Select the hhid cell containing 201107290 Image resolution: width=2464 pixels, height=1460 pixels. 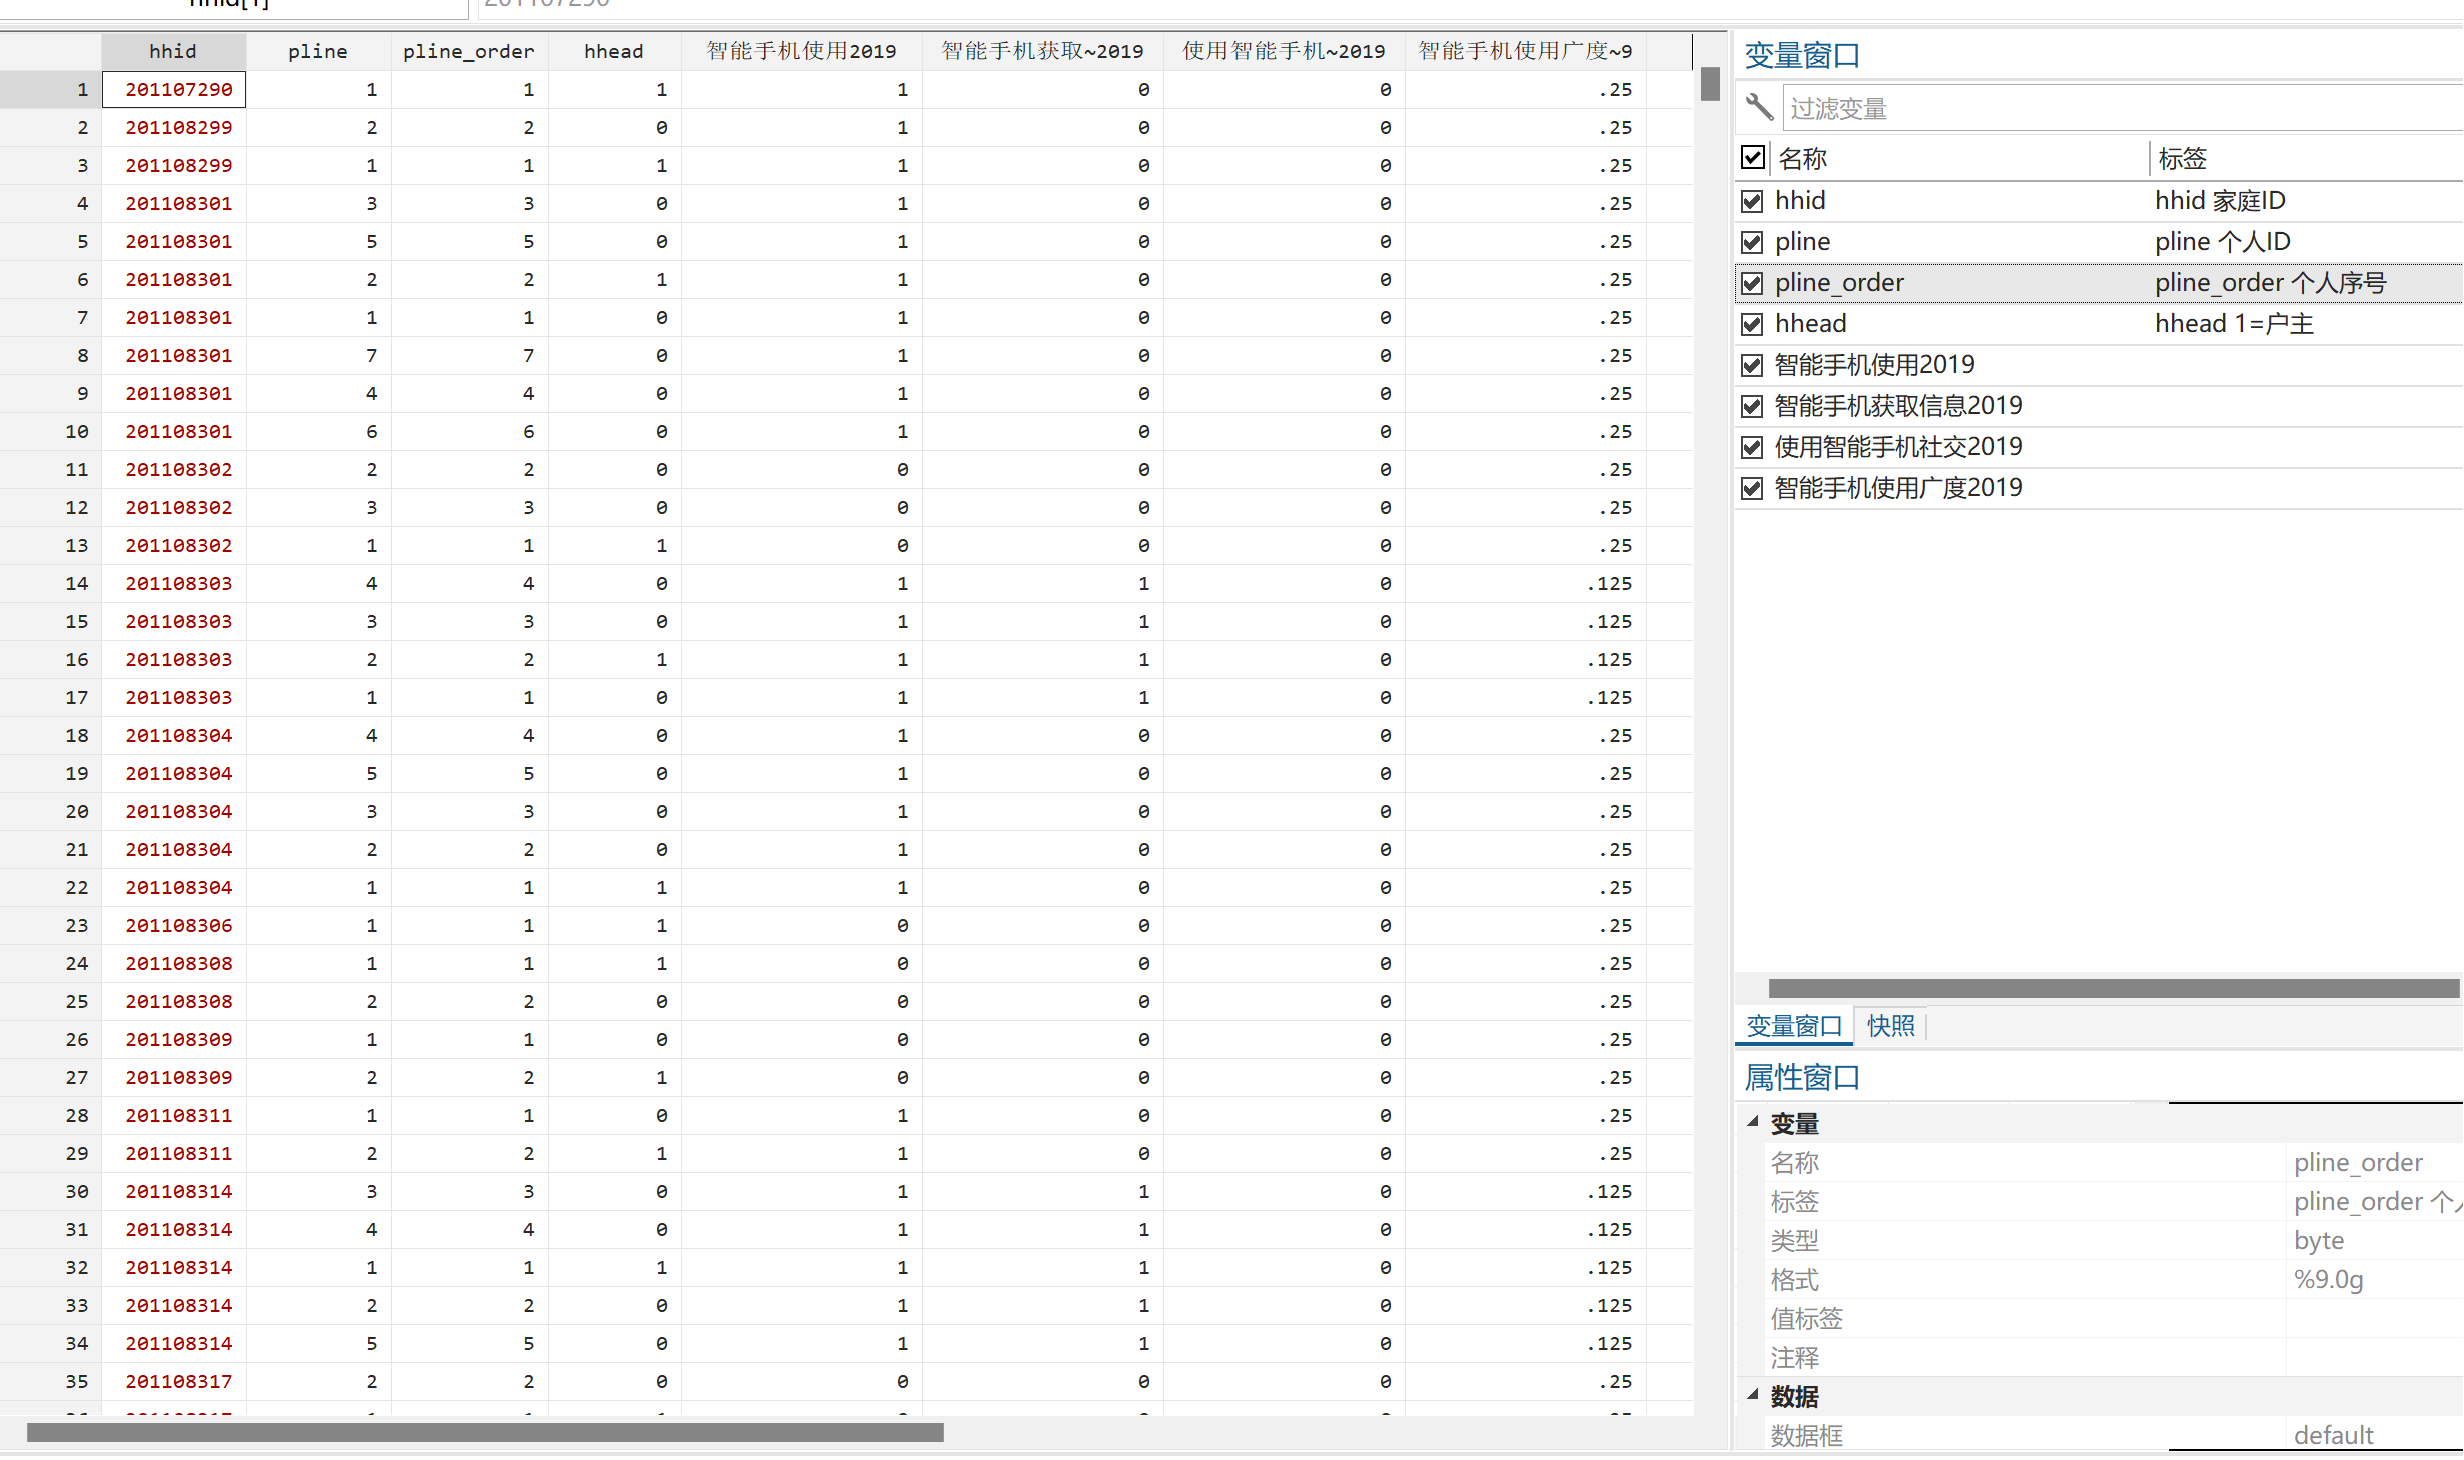pos(178,89)
